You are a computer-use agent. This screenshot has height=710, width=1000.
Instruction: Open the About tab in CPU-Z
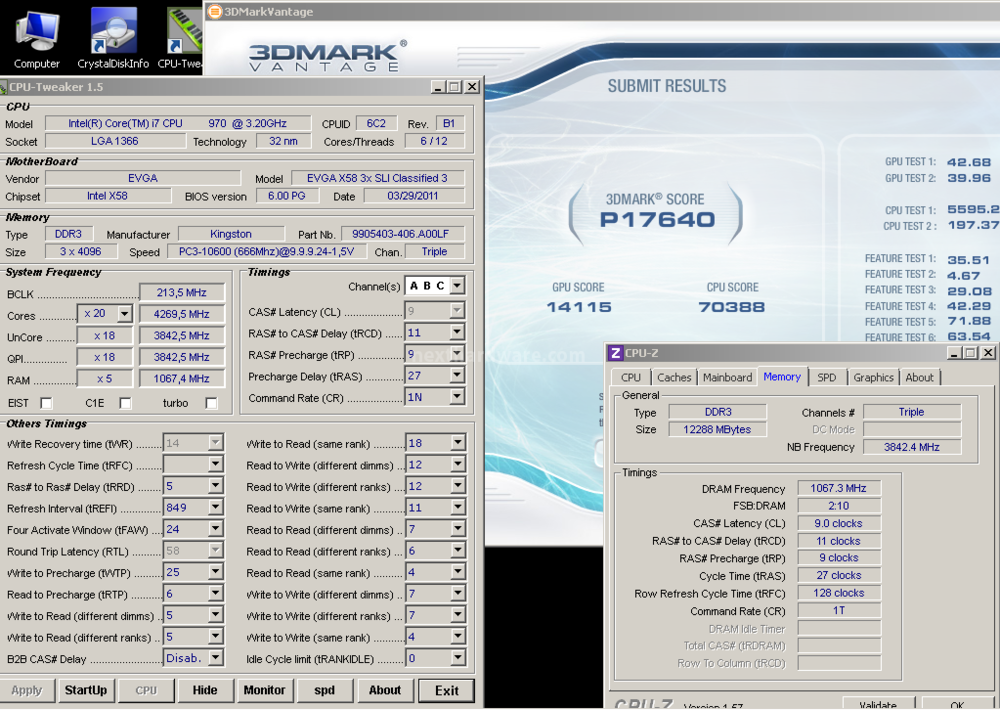(x=920, y=378)
